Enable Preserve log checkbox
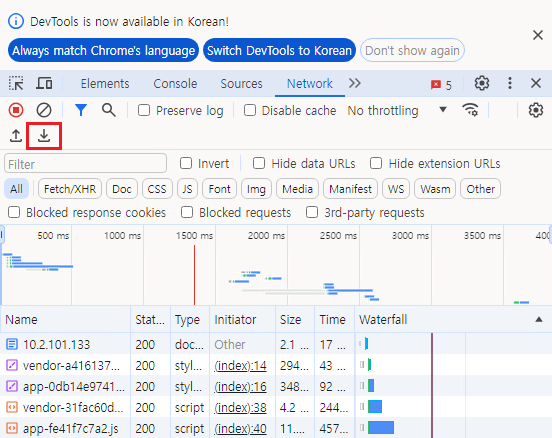 coord(144,110)
